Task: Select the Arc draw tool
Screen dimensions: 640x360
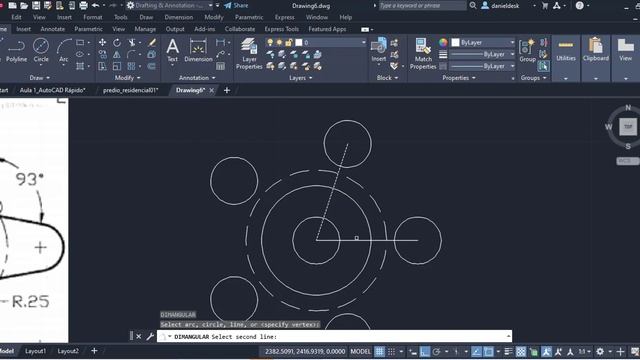Action: [64, 50]
